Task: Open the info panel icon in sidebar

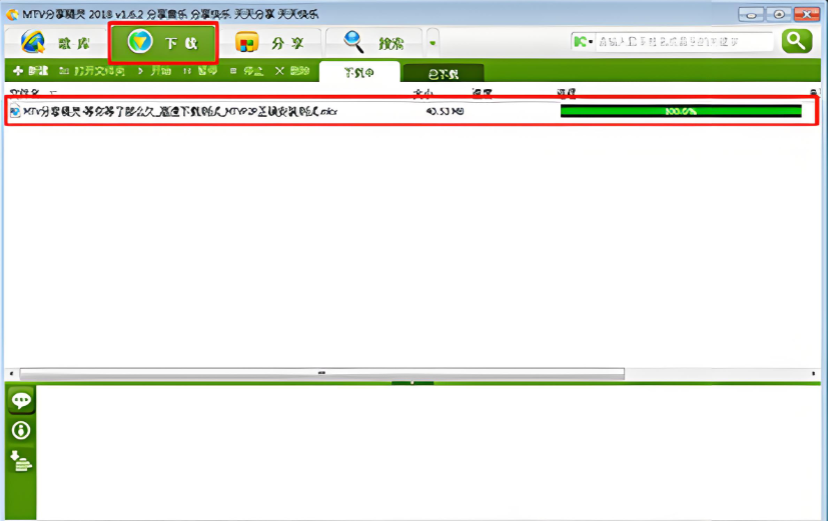Action: [21, 430]
